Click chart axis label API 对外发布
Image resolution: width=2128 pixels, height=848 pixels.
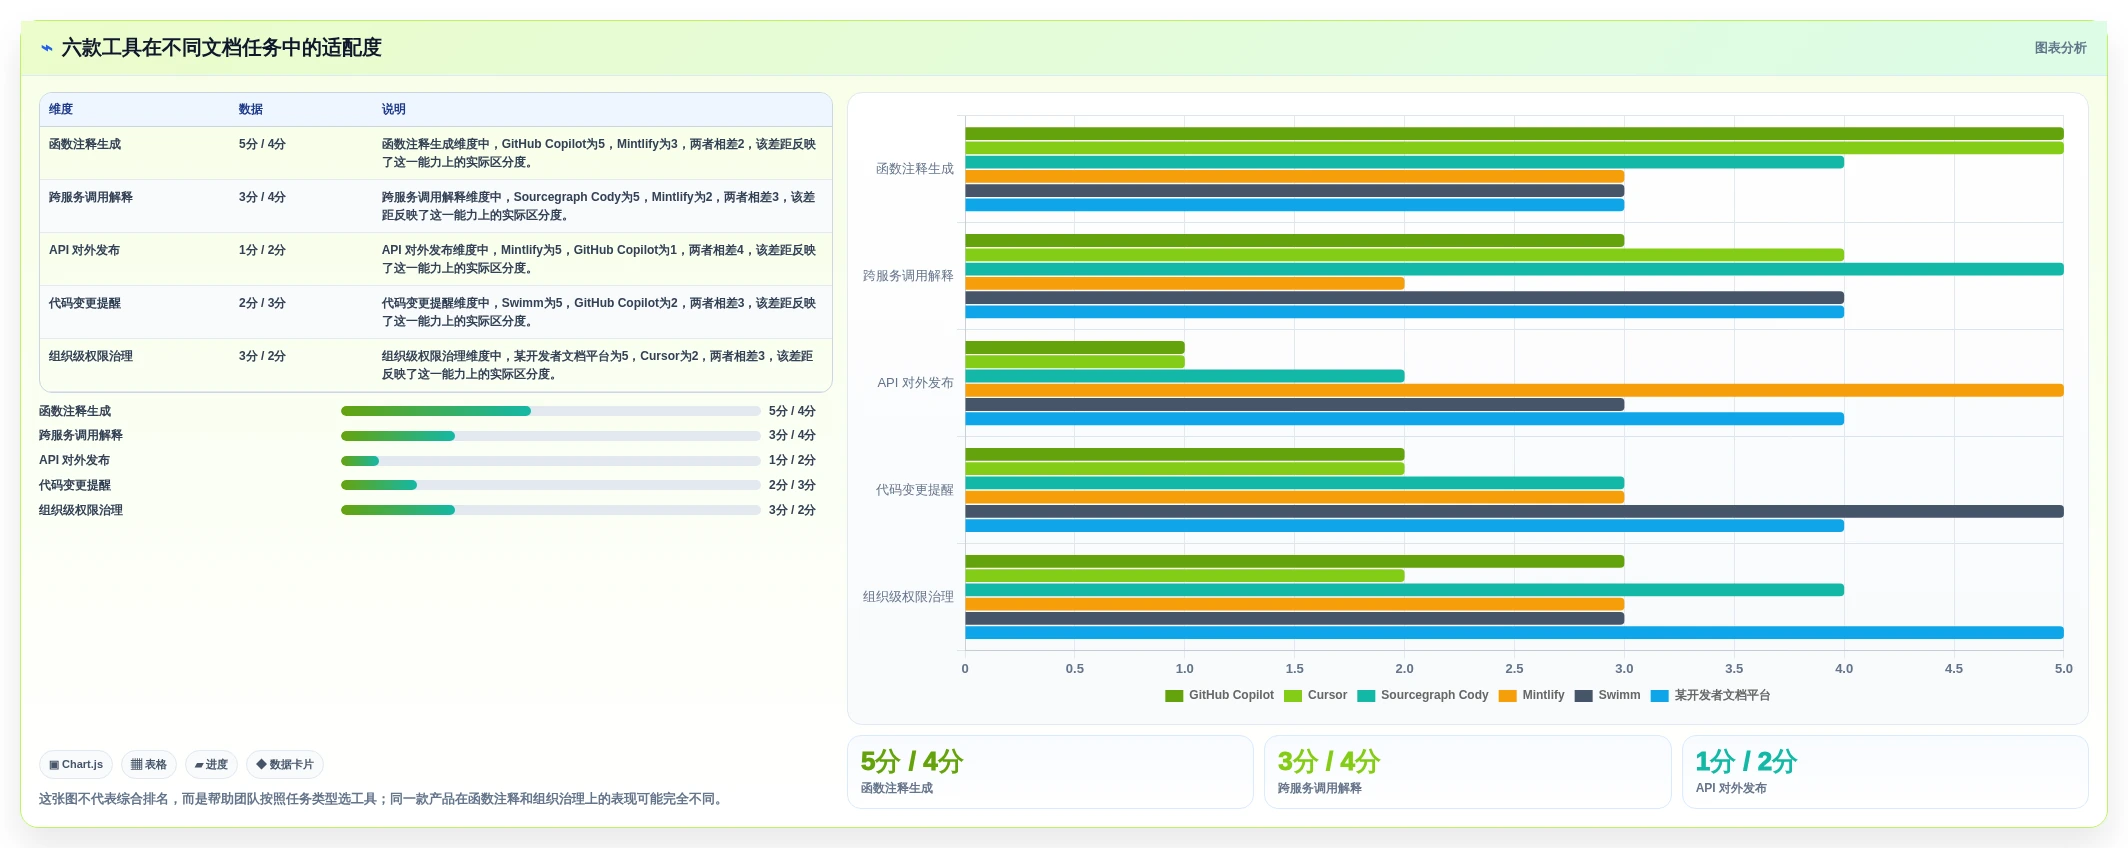tap(915, 383)
